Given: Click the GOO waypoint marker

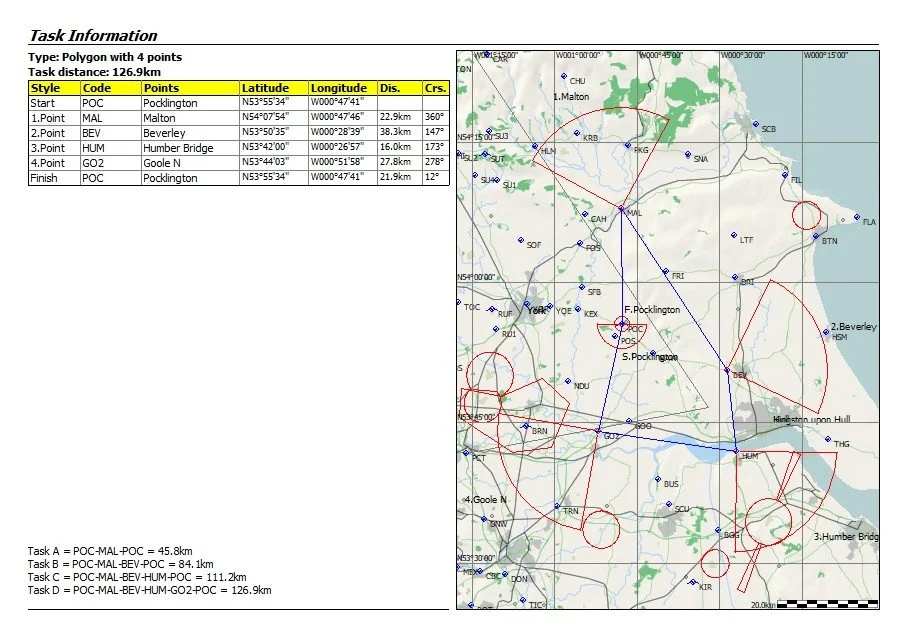Looking at the screenshot, I should click(629, 421).
